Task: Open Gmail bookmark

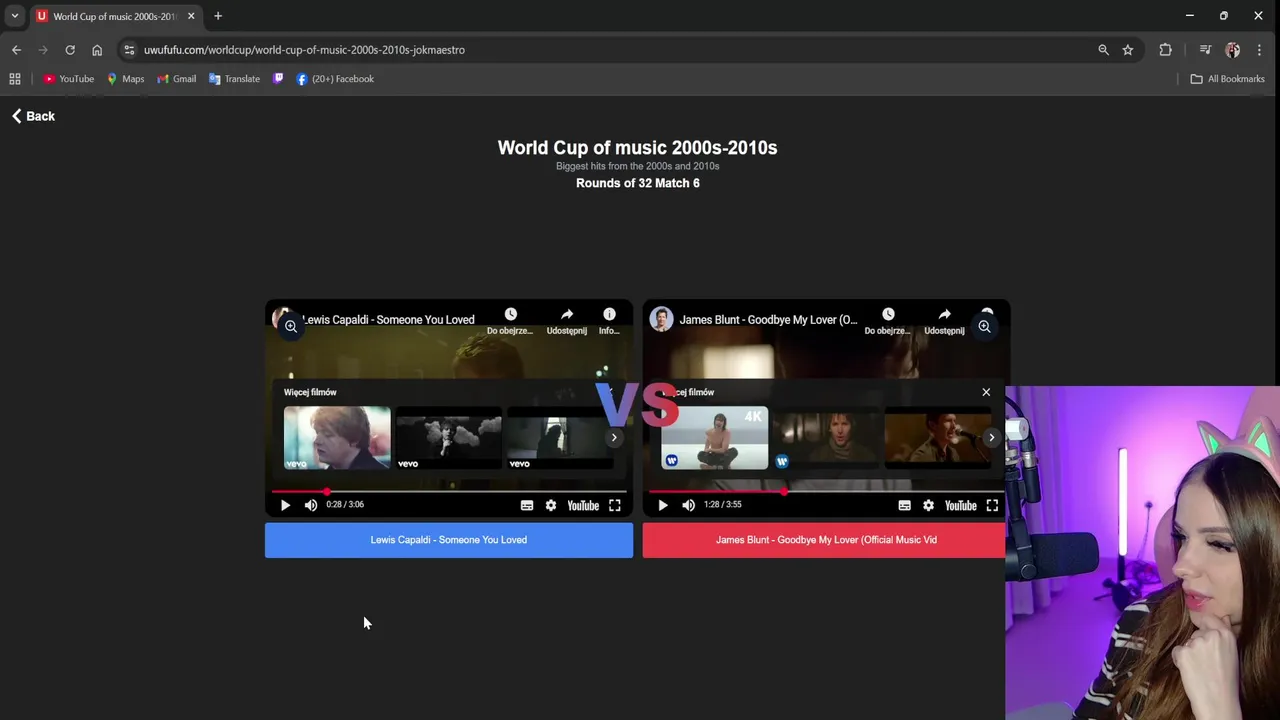Action: [177, 79]
